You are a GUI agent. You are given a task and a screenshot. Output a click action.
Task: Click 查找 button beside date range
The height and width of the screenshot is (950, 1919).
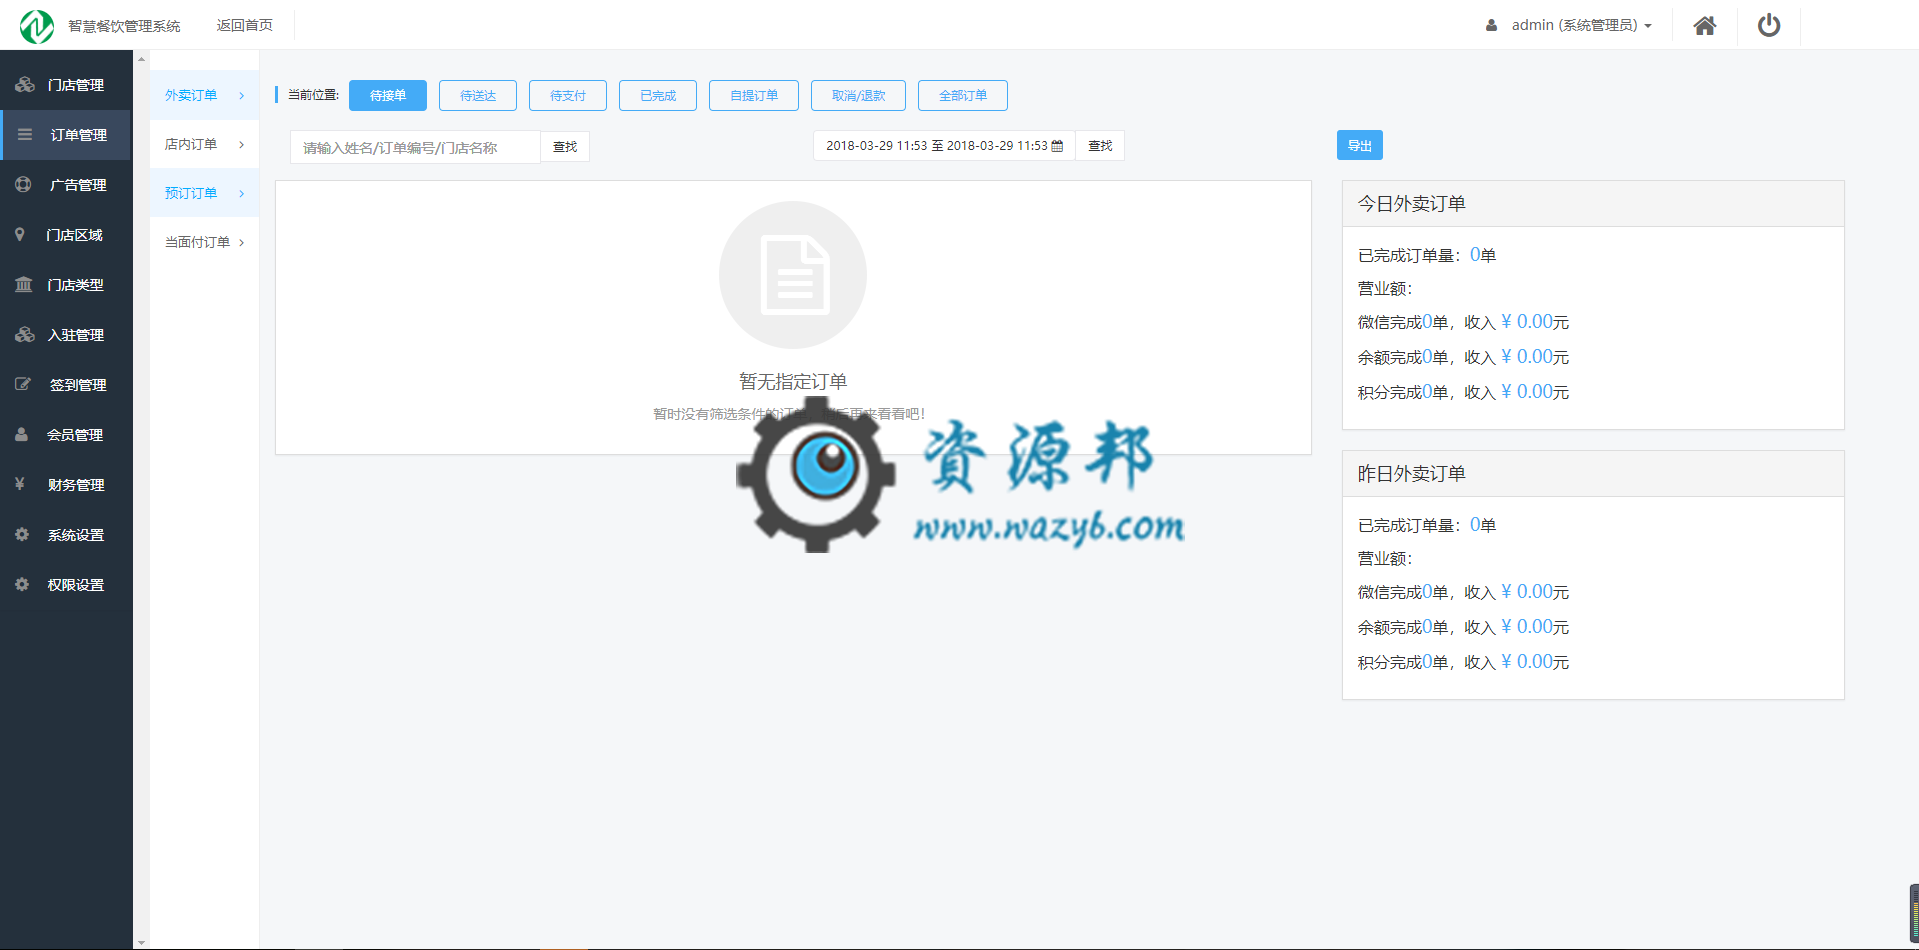click(x=1100, y=146)
